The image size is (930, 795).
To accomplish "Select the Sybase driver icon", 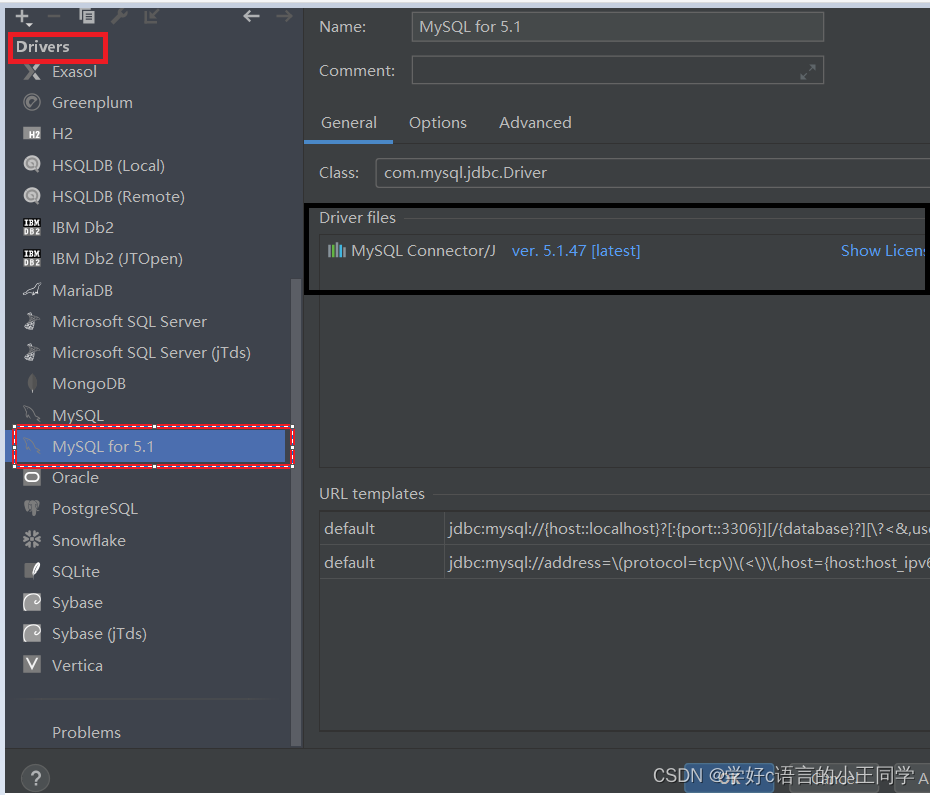I will (32, 602).
